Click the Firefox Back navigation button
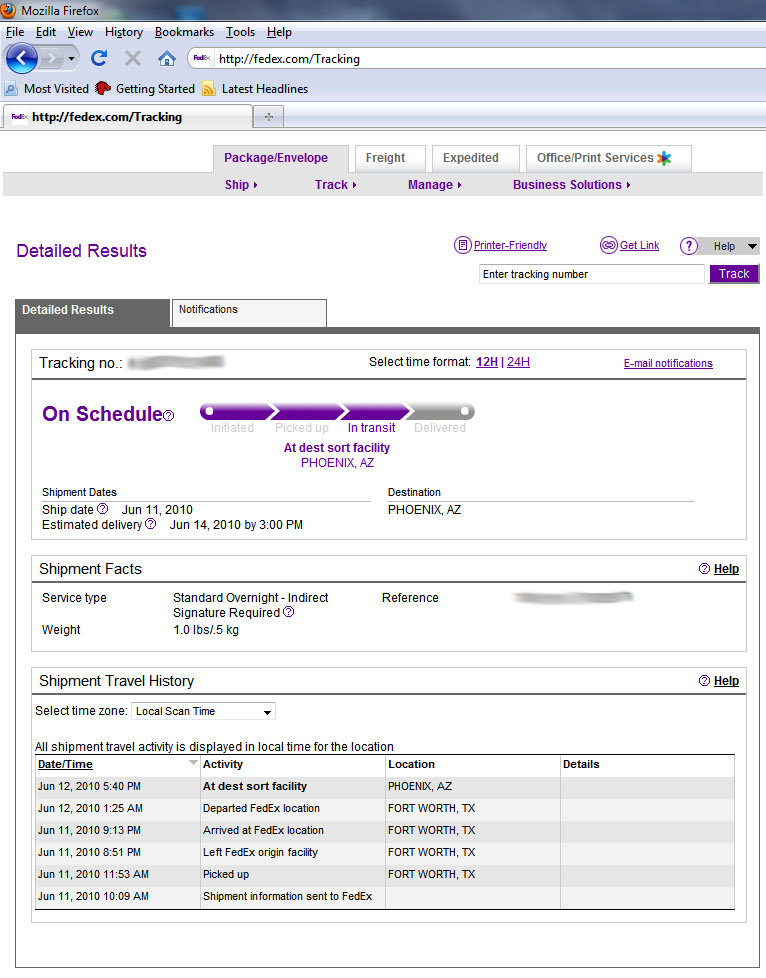Screen dimensions: 766x978 (x=22, y=58)
